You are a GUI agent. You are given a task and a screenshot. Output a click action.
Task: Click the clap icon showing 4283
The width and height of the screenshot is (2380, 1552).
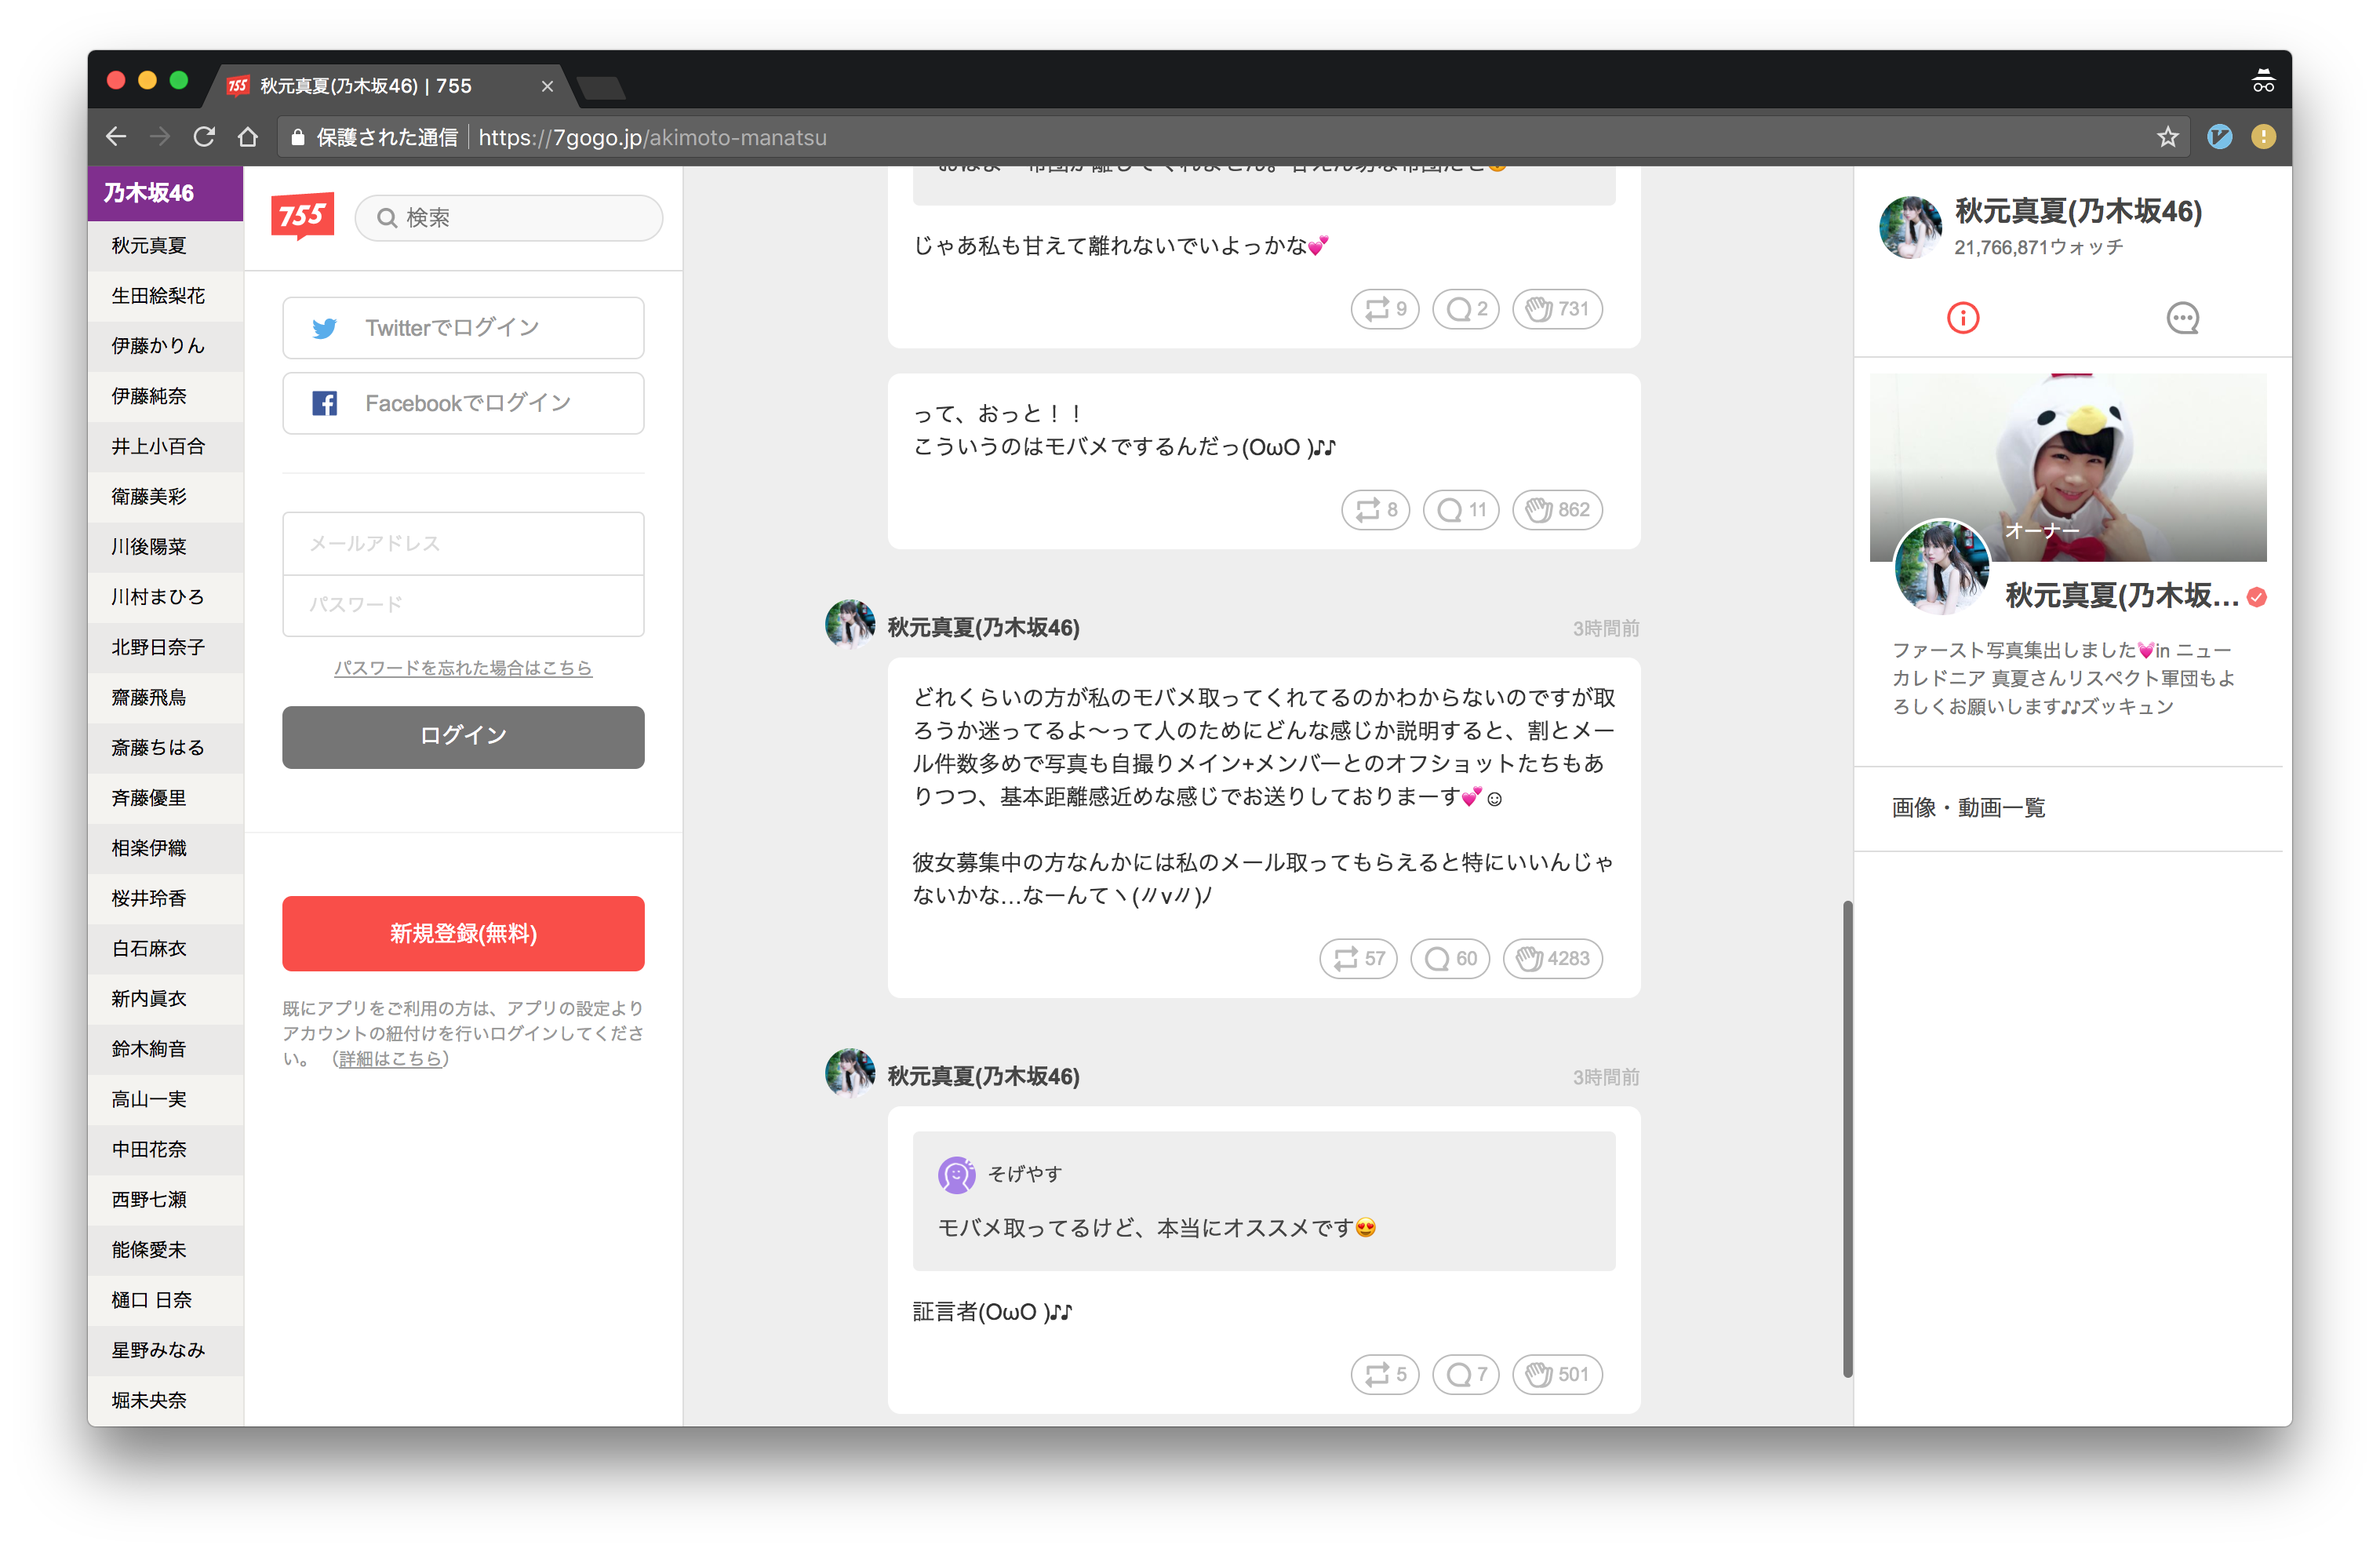click(1552, 958)
